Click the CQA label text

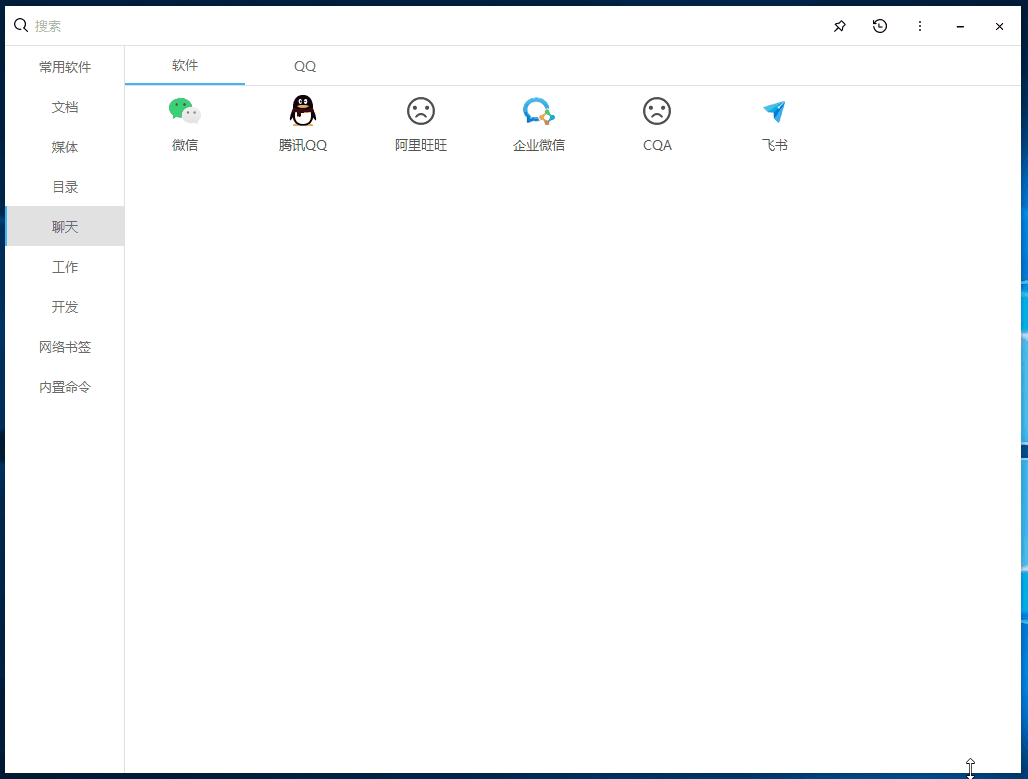tap(657, 145)
